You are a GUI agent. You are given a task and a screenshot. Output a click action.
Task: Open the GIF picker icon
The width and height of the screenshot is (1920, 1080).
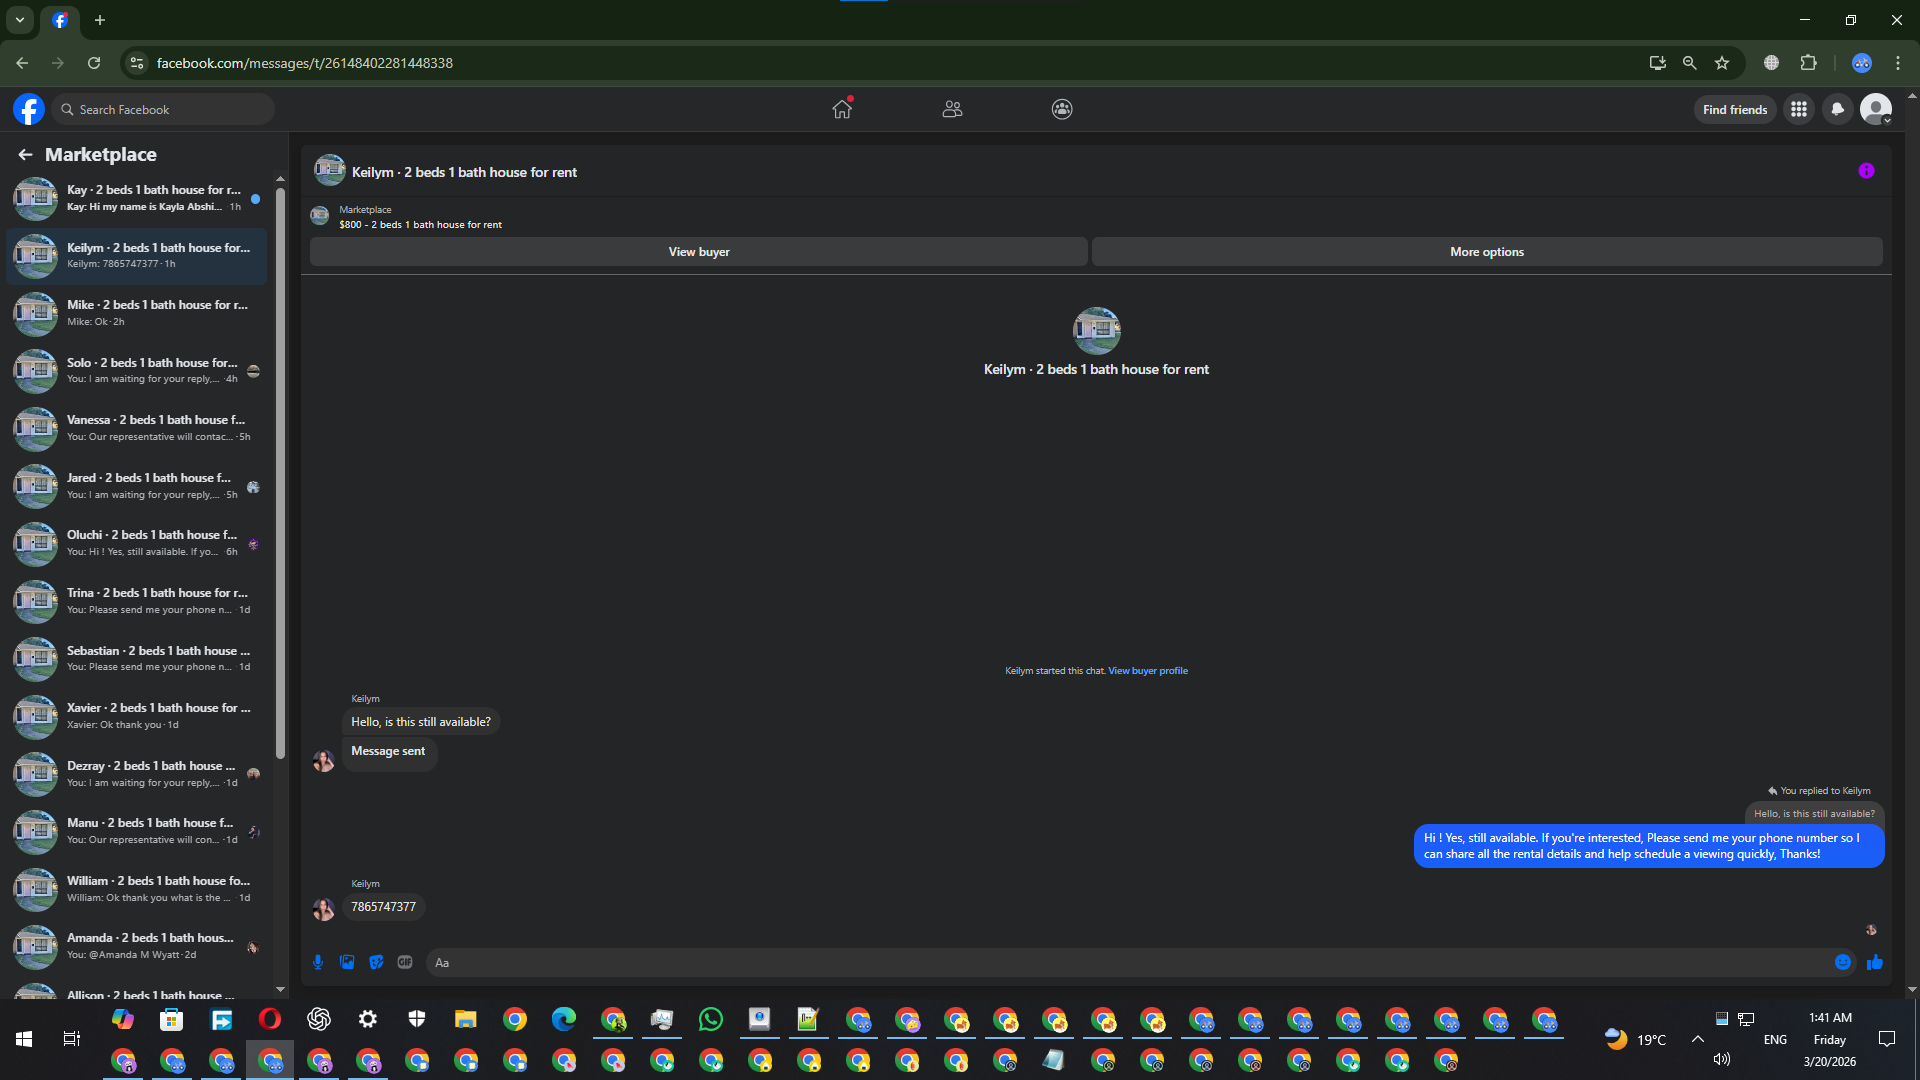point(405,962)
